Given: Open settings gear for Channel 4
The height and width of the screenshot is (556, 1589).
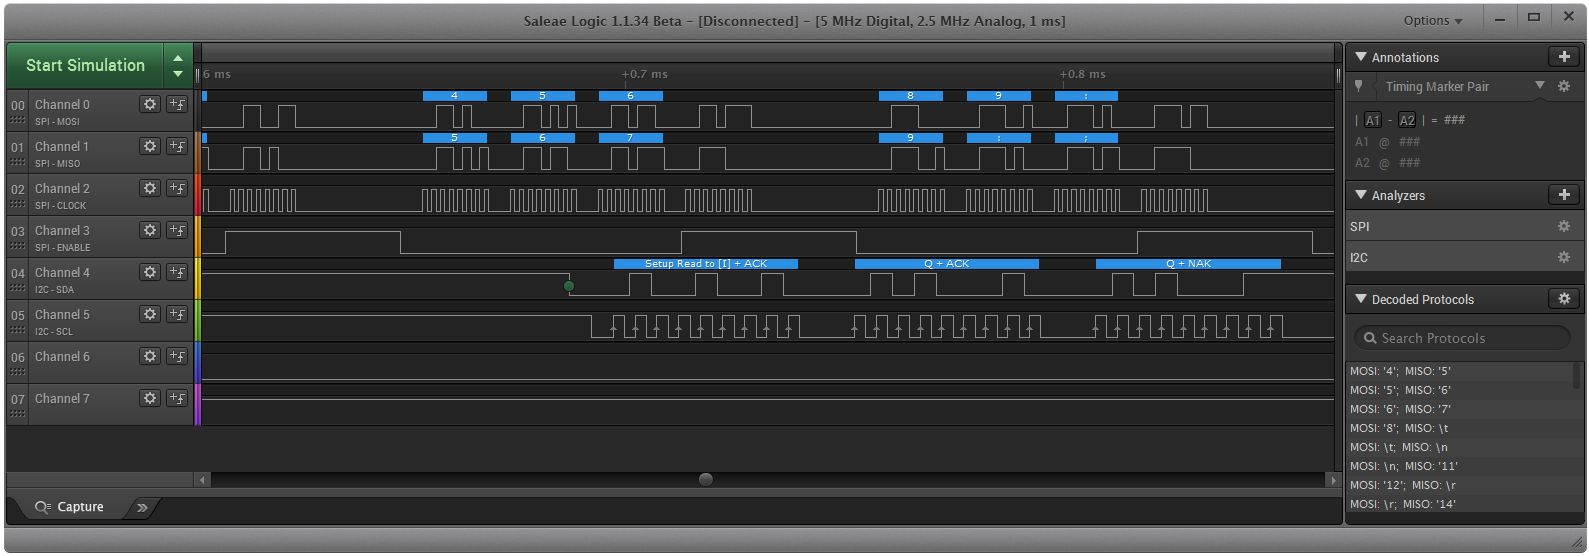Looking at the screenshot, I should pyautogui.click(x=150, y=272).
